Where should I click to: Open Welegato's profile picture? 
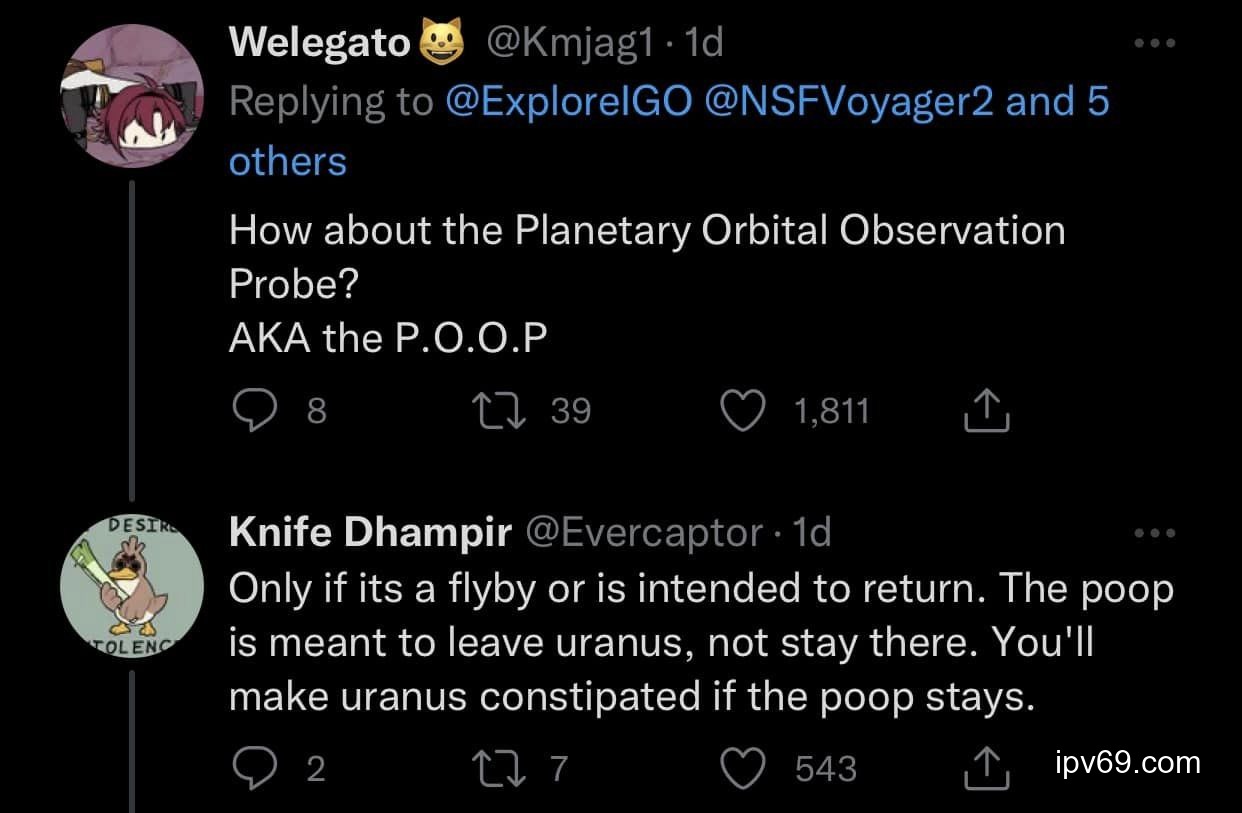pos(132,96)
